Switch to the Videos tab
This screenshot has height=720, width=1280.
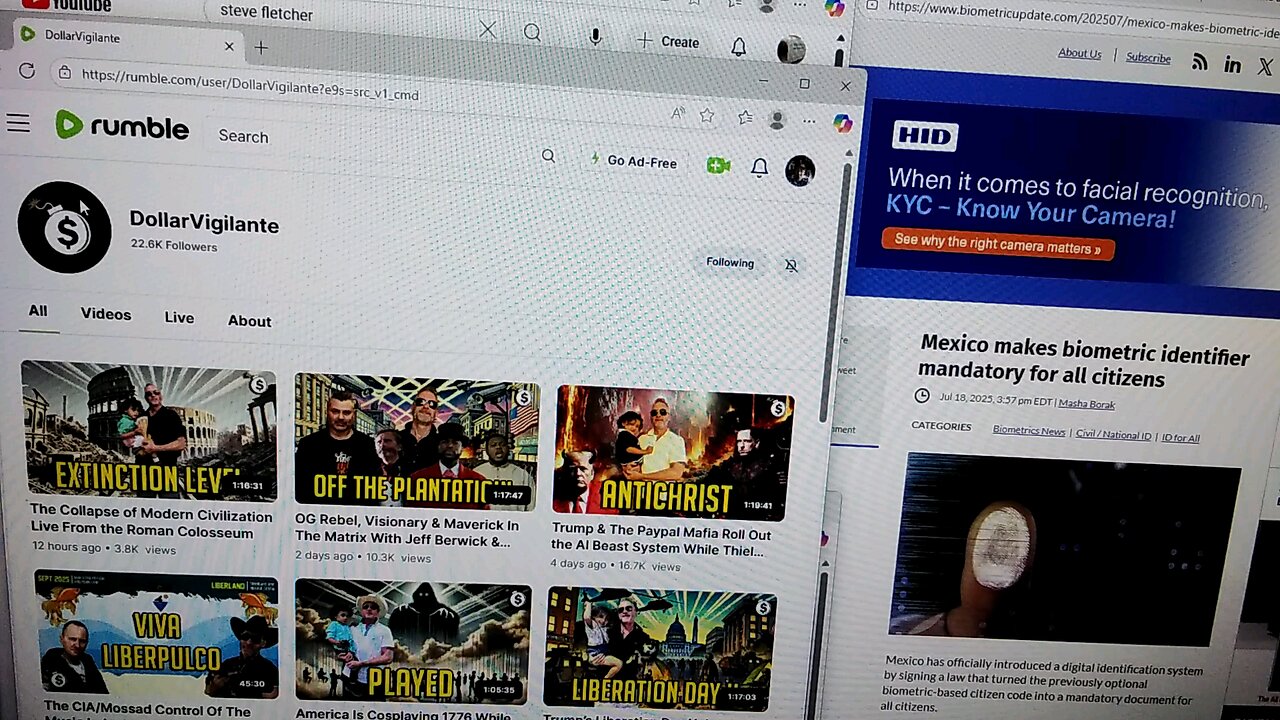(x=106, y=314)
